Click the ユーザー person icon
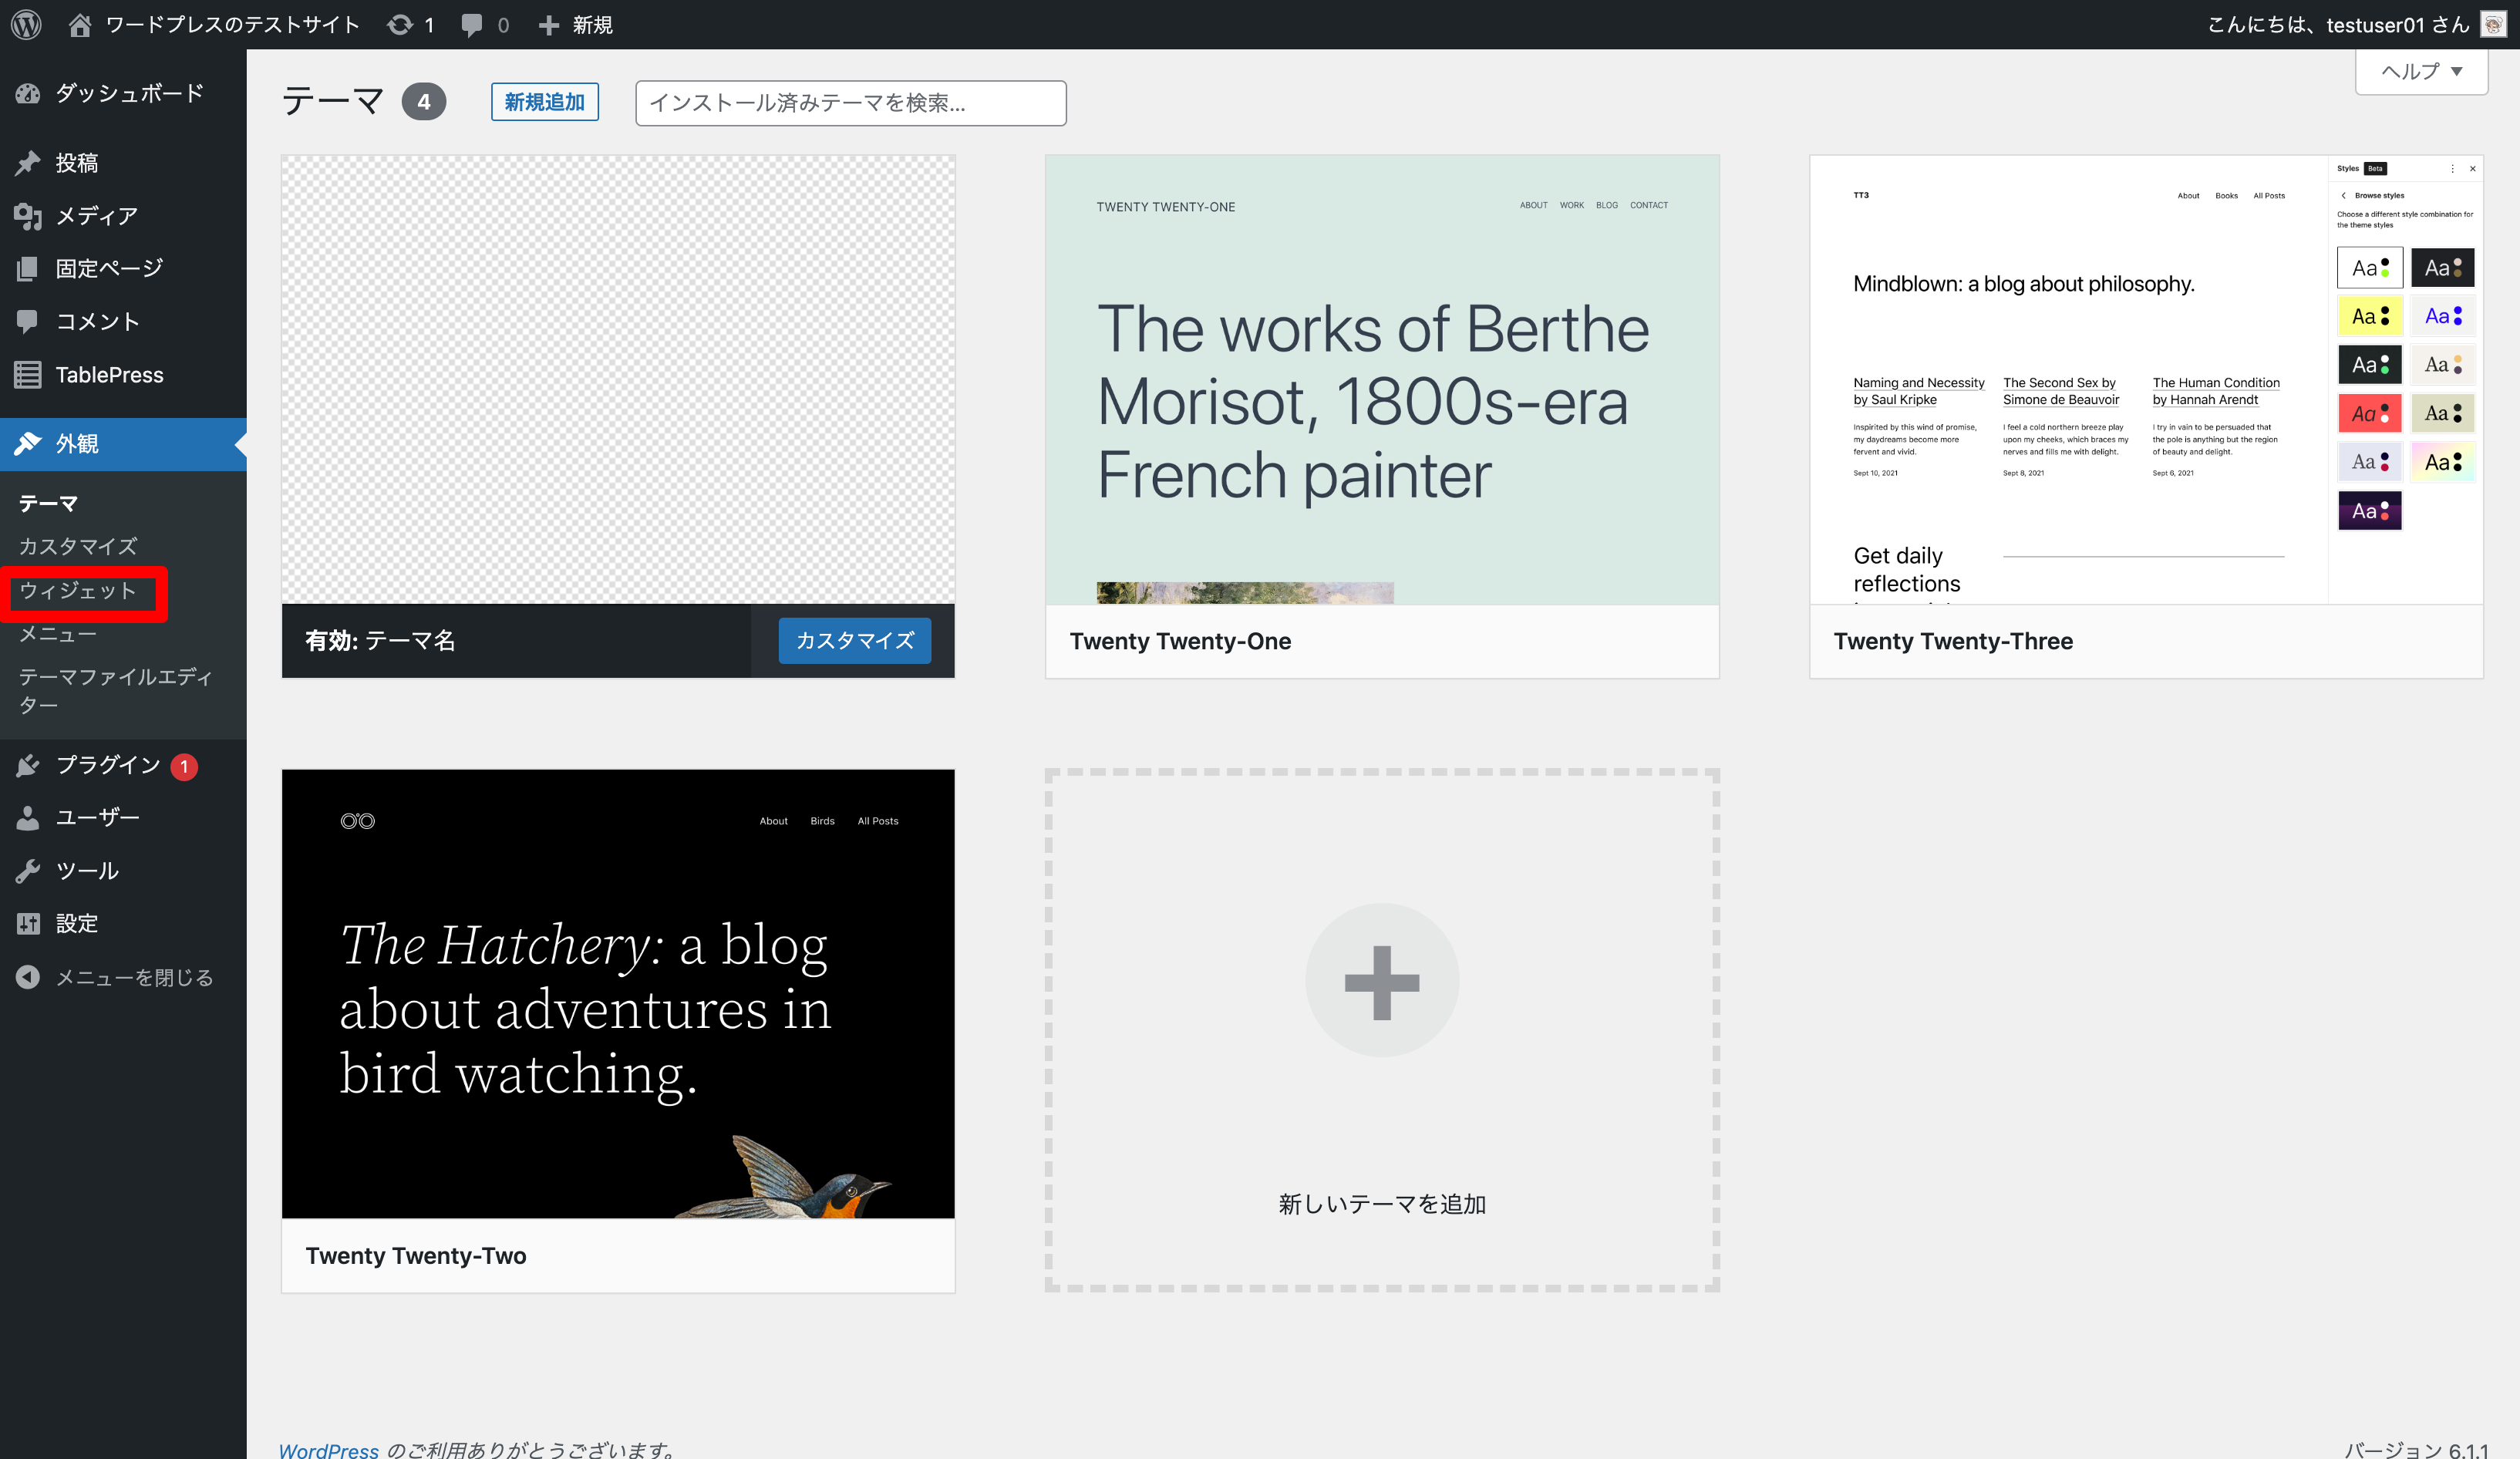 28,817
